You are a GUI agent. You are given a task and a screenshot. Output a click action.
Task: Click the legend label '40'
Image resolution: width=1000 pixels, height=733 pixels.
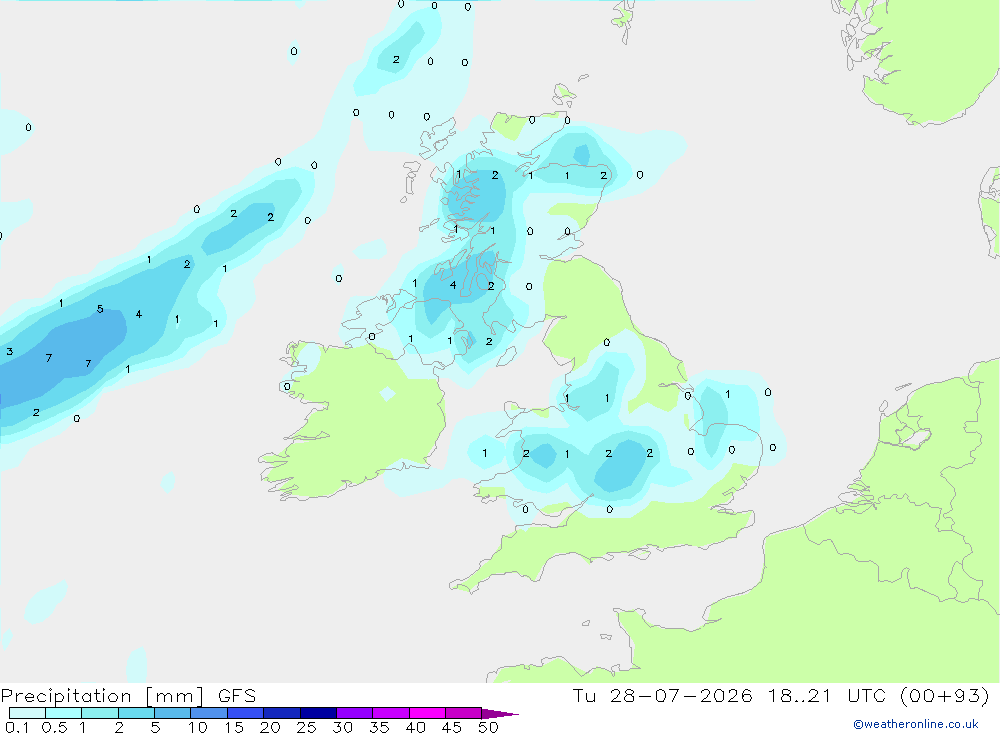[x=416, y=727]
